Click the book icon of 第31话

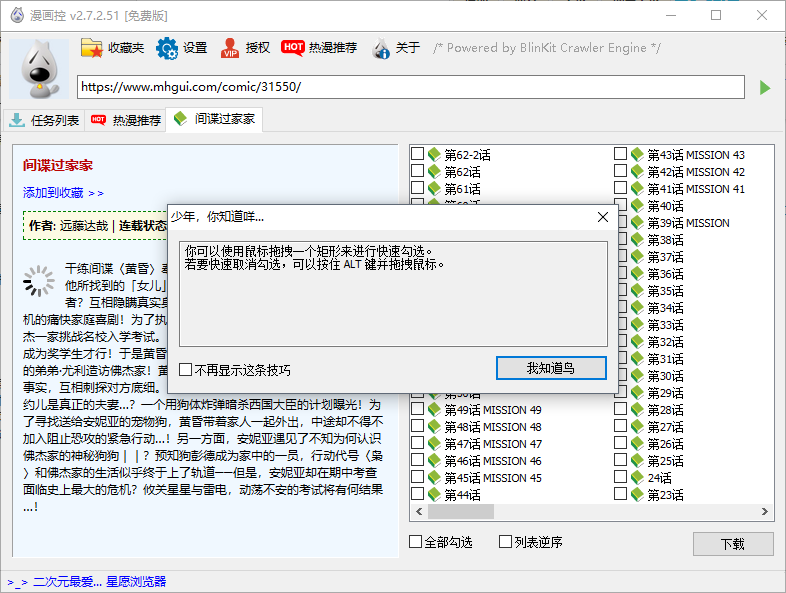(x=637, y=359)
